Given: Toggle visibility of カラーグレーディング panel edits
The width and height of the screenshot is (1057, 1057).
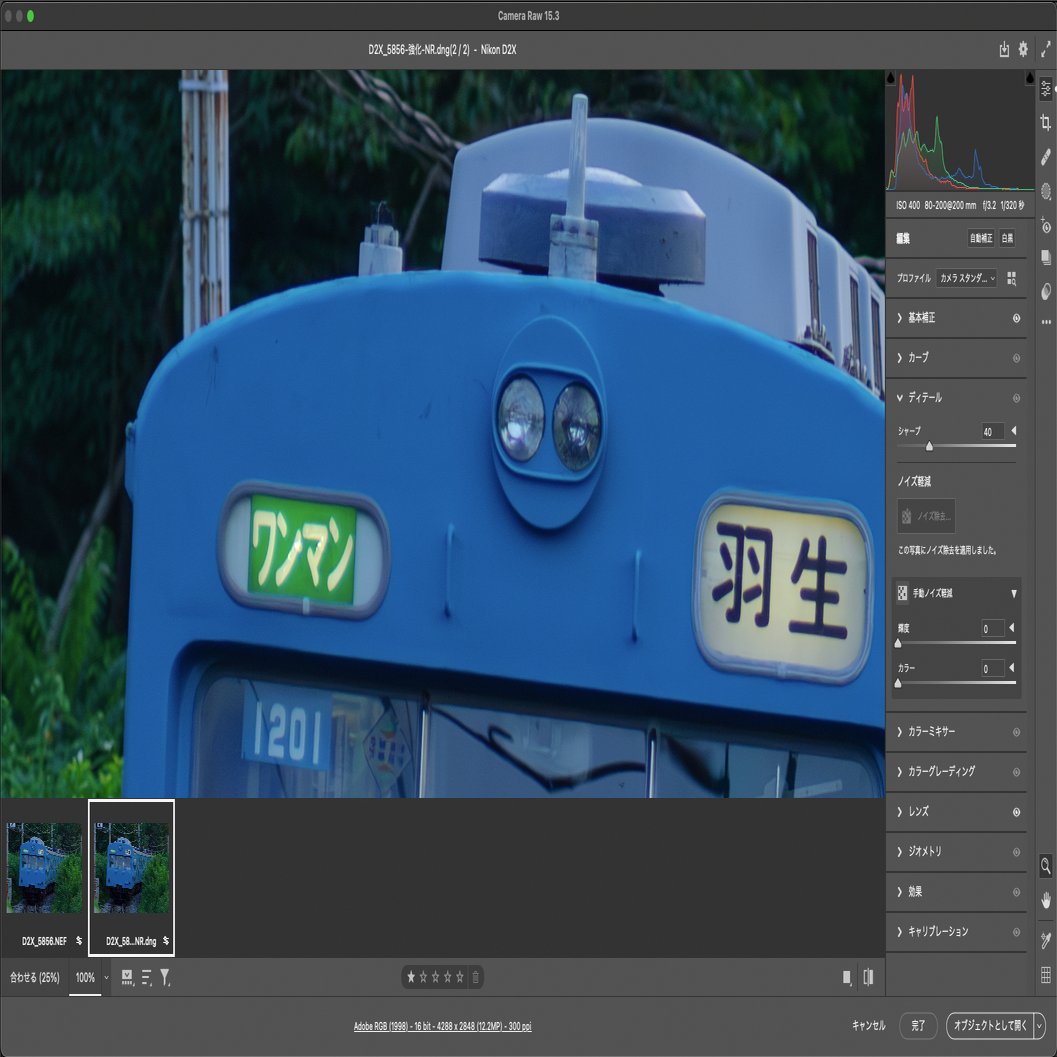Looking at the screenshot, I should click(1016, 772).
